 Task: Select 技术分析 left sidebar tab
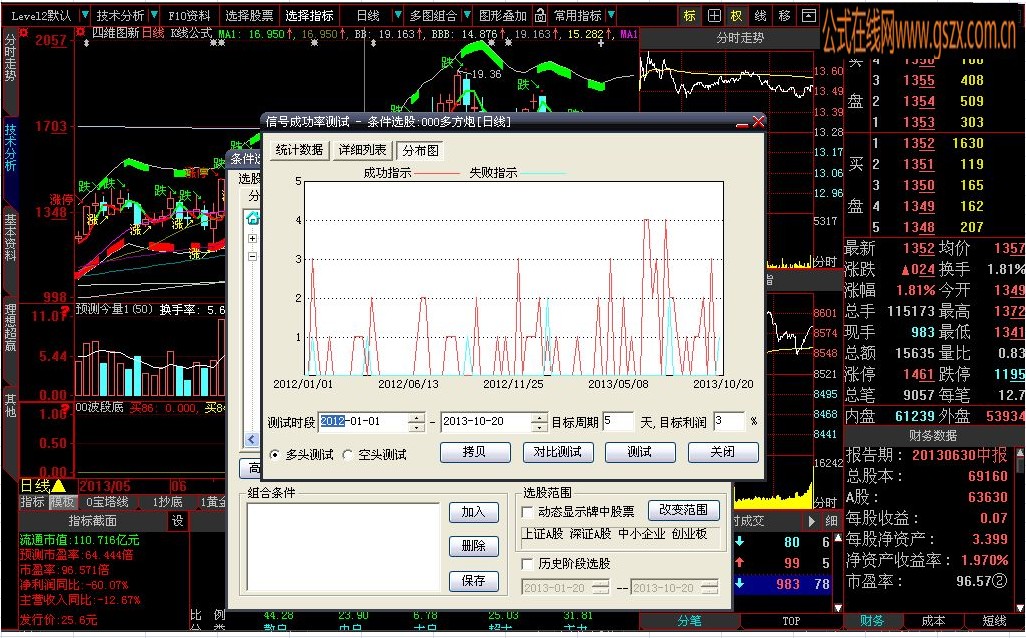[x=10, y=148]
